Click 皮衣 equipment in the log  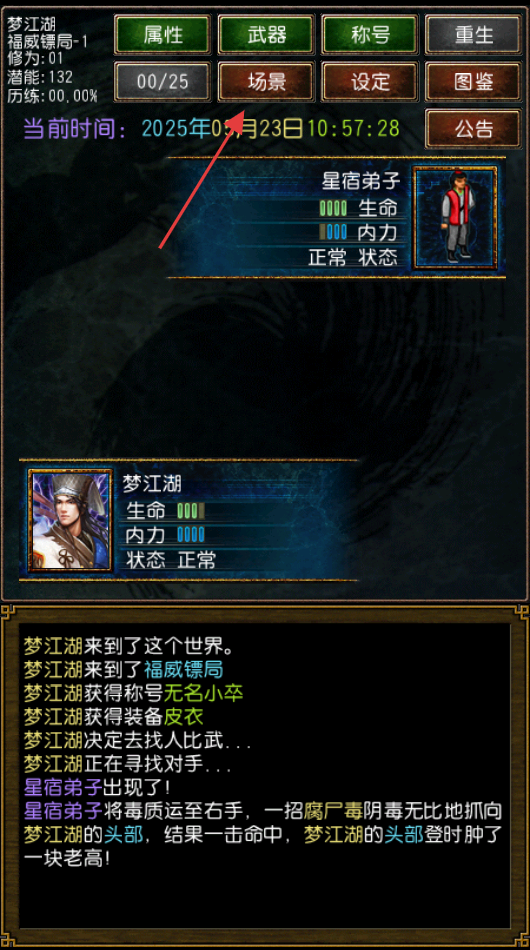tap(184, 717)
